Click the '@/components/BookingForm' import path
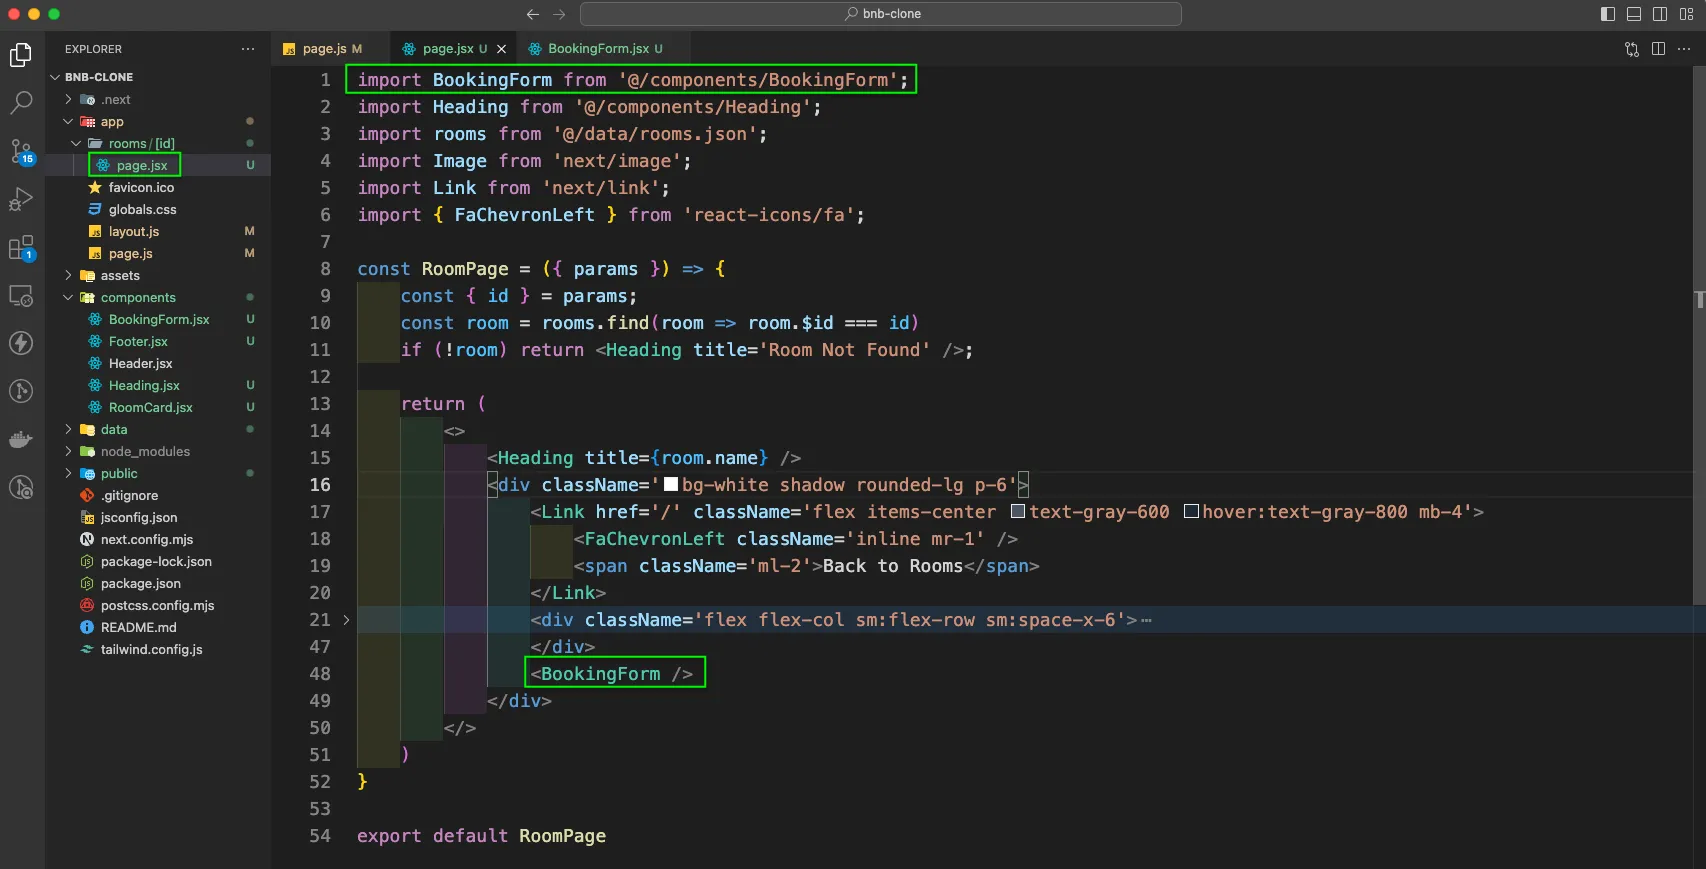Viewport: 1706px width, 869px height. [758, 80]
